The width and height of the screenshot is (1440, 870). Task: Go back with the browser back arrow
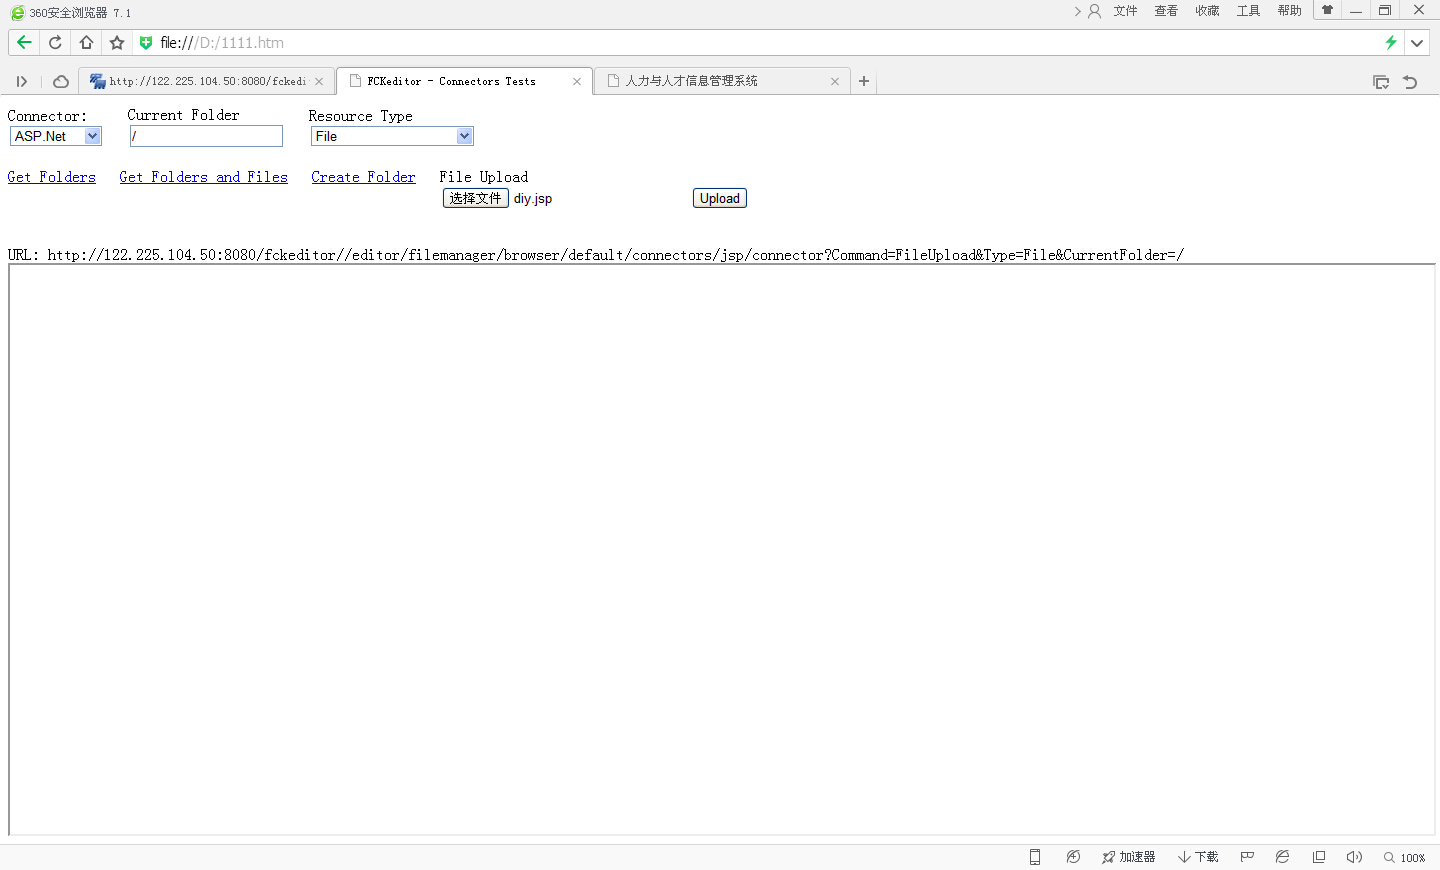(x=24, y=42)
